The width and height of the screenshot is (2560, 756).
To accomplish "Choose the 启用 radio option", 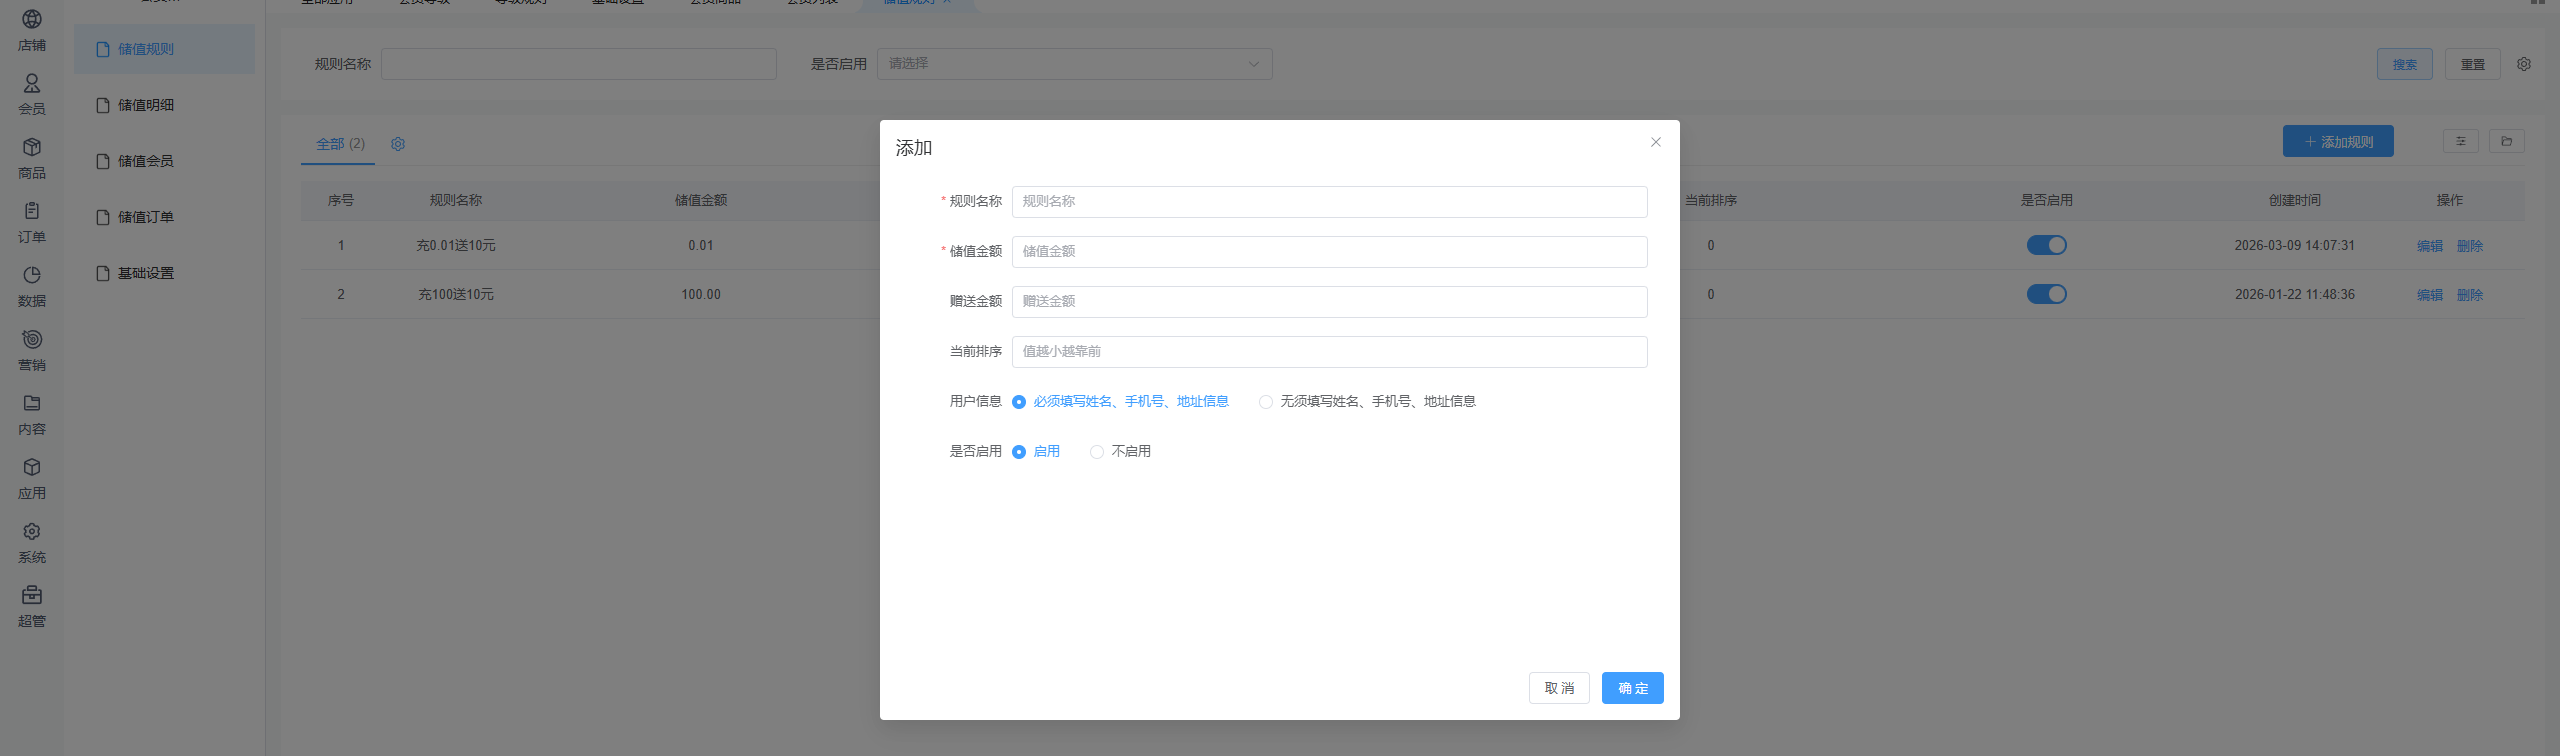I will pyautogui.click(x=1036, y=451).
